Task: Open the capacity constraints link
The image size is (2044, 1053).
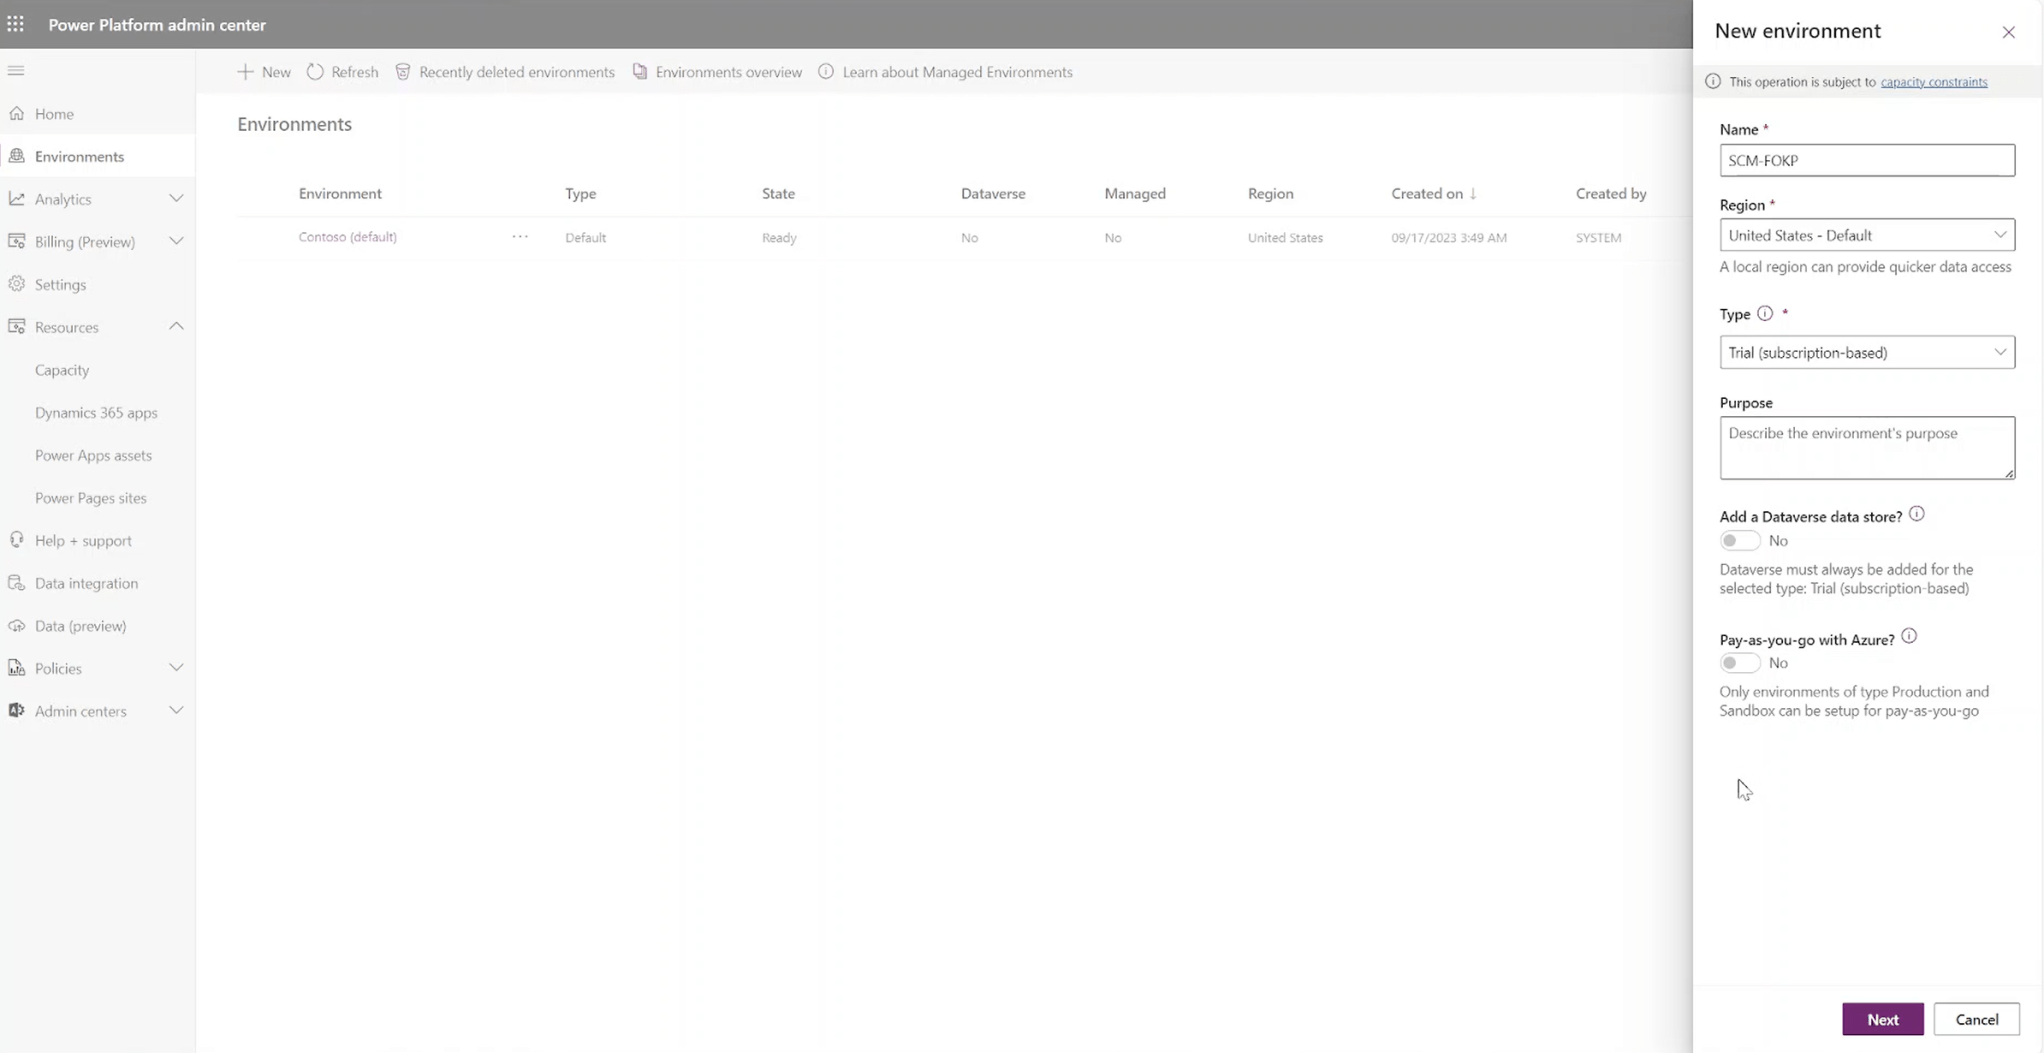Action: point(1933,81)
